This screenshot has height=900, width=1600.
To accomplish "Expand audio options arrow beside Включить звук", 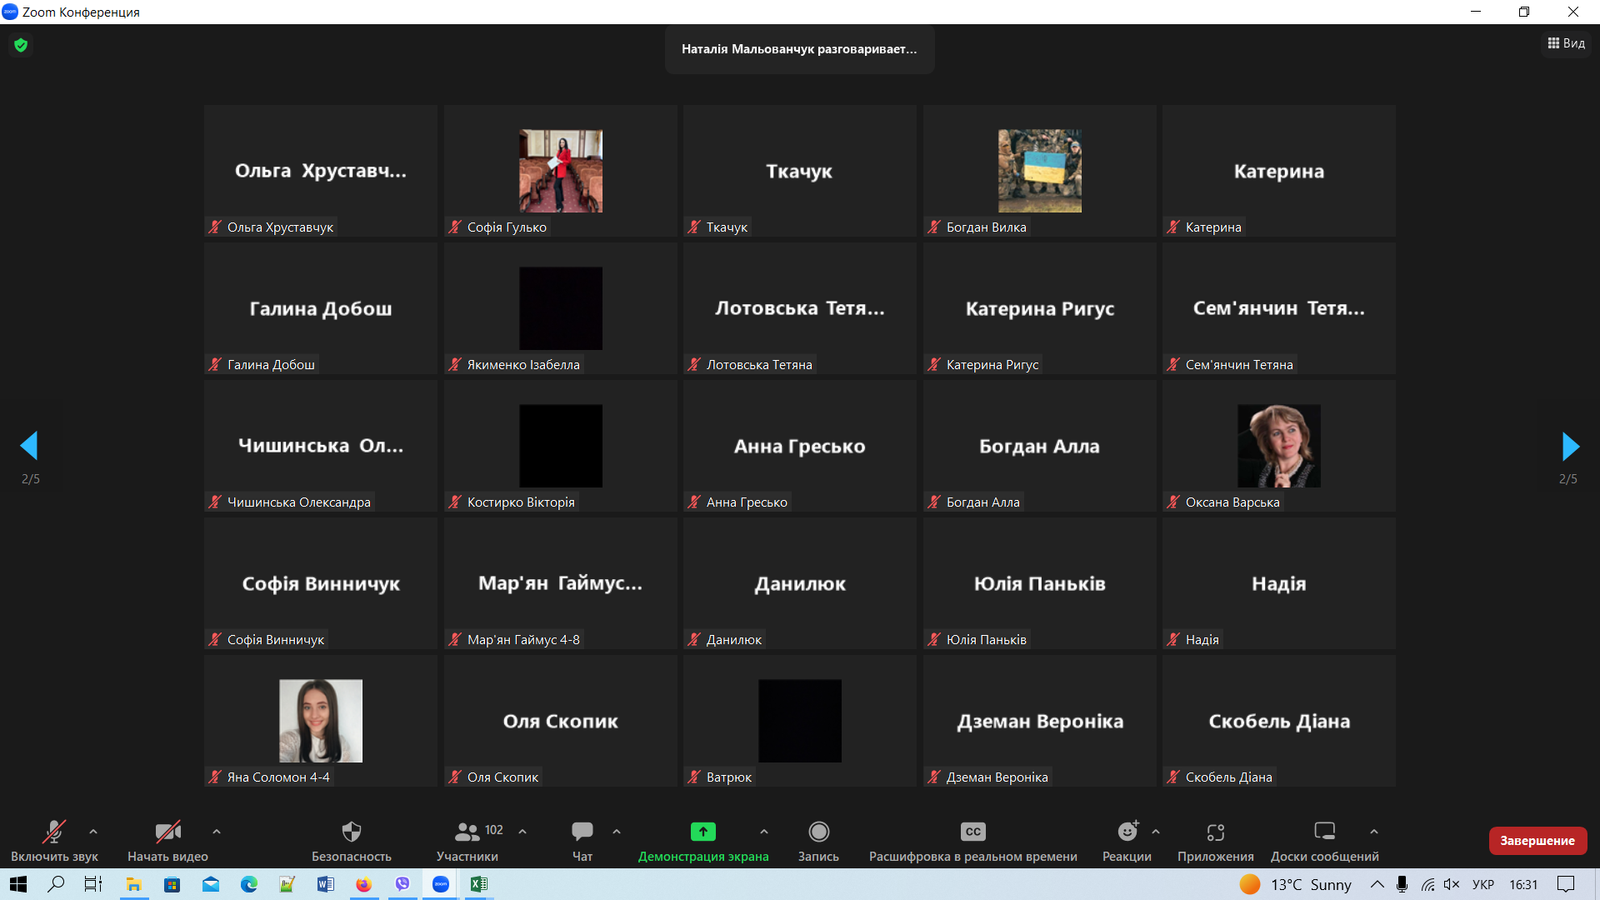I will [x=93, y=831].
